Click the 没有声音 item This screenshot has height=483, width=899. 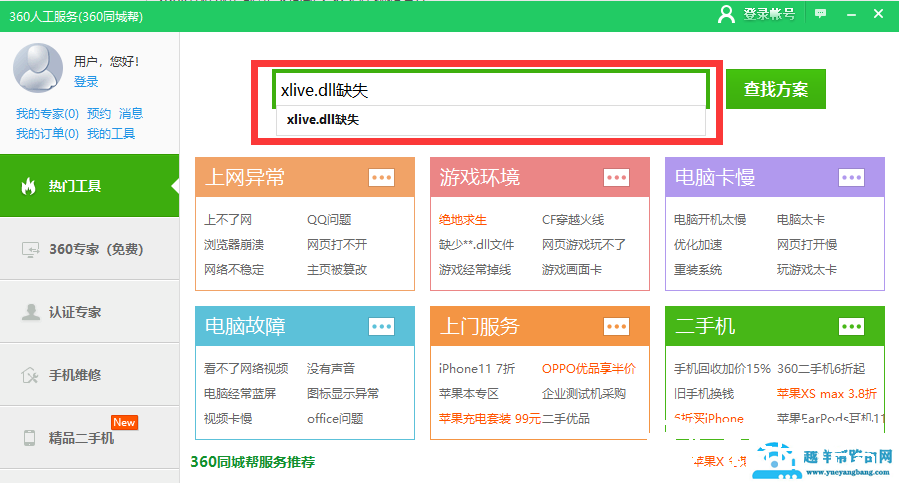331,368
